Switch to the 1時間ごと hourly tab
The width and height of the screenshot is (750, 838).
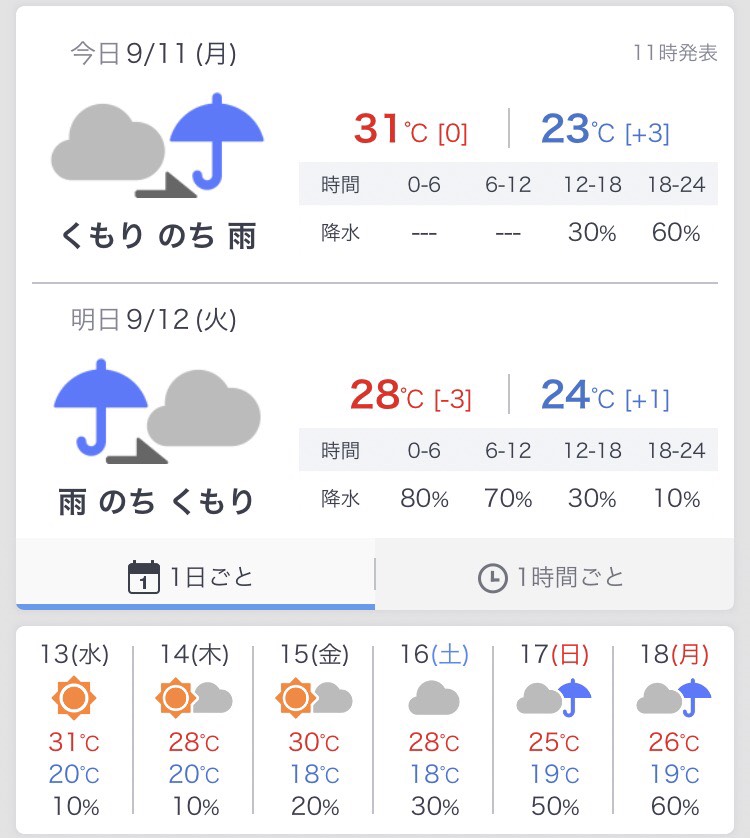point(553,577)
